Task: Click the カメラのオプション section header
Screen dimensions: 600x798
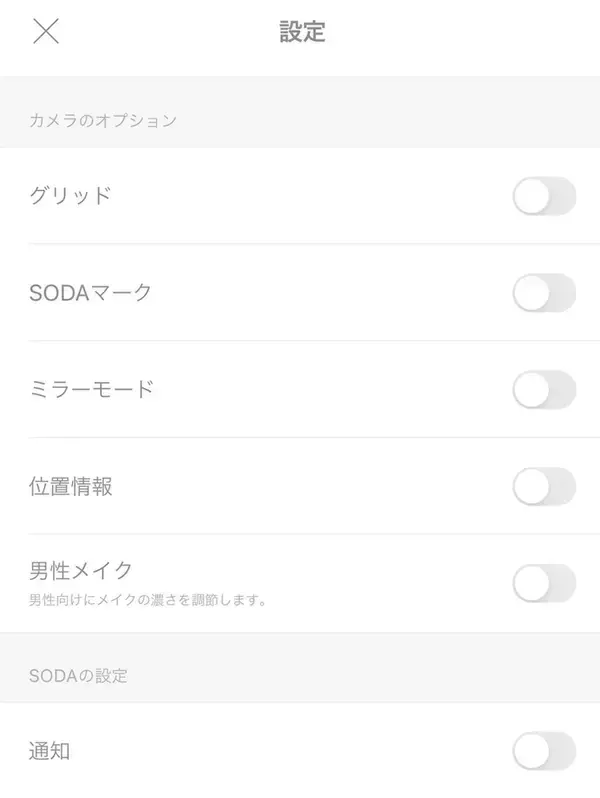Action: [103, 121]
